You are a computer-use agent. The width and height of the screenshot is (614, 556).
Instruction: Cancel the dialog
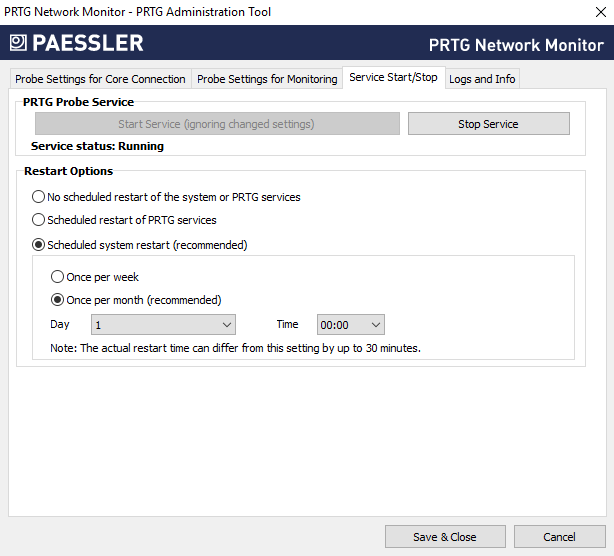pos(559,537)
